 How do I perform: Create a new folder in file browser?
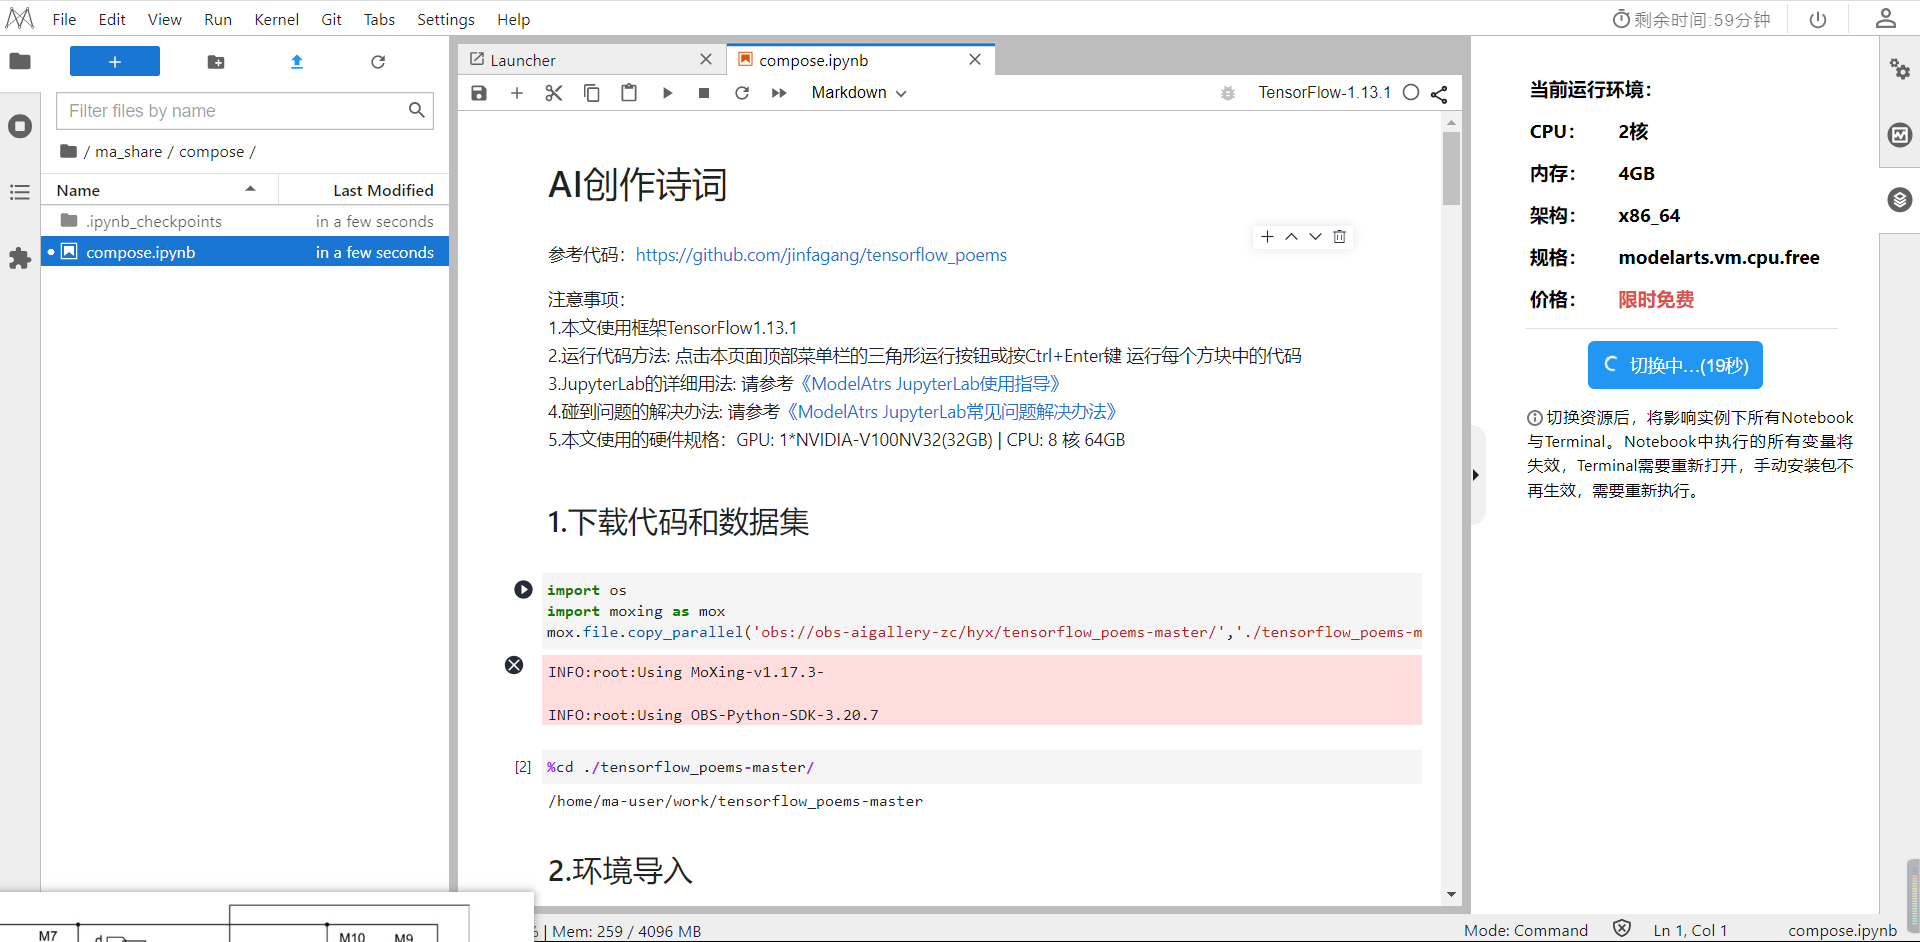pos(216,62)
